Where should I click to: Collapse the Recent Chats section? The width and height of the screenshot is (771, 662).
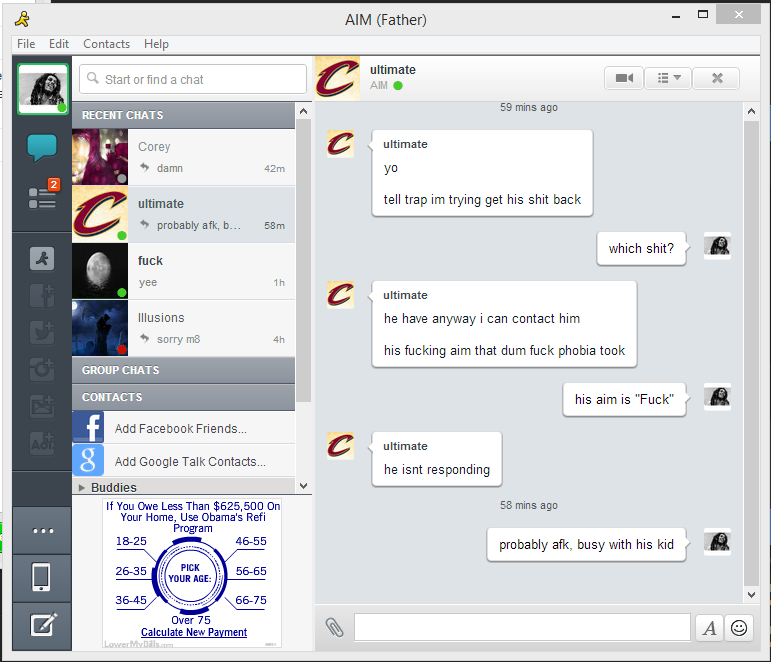pos(183,115)
